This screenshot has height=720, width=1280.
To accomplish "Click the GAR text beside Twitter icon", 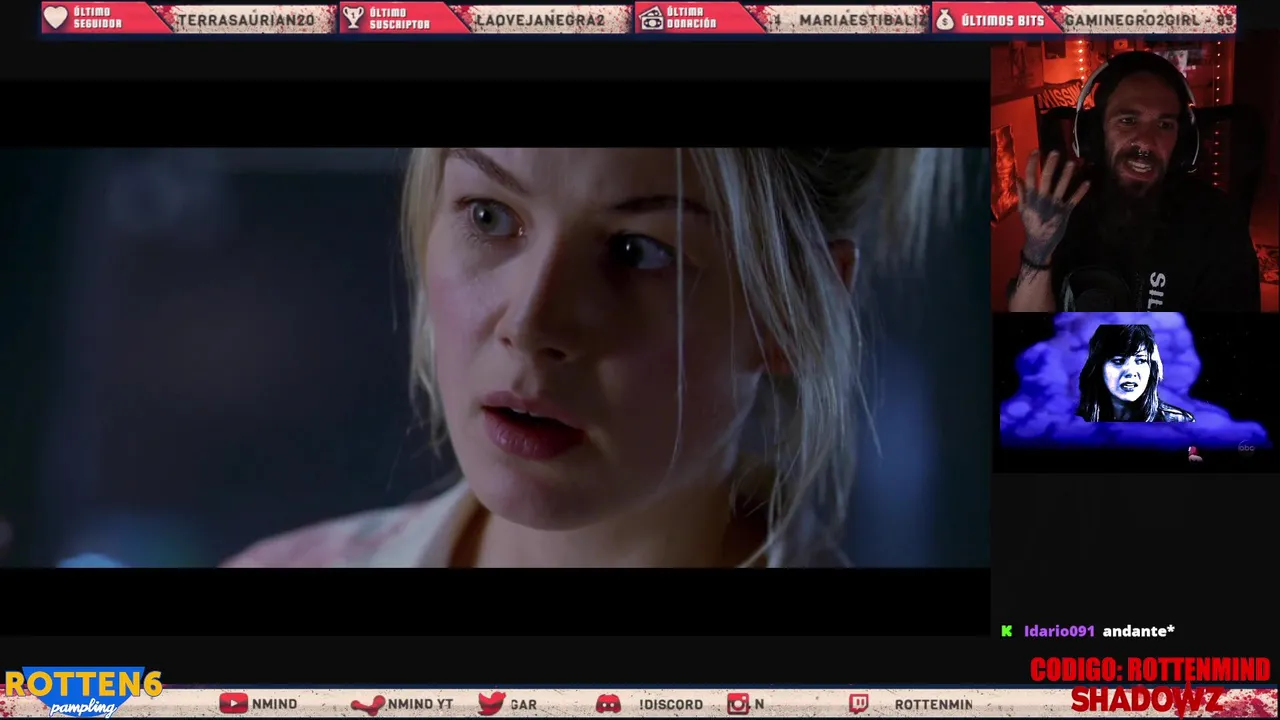I will coord(523,705).
